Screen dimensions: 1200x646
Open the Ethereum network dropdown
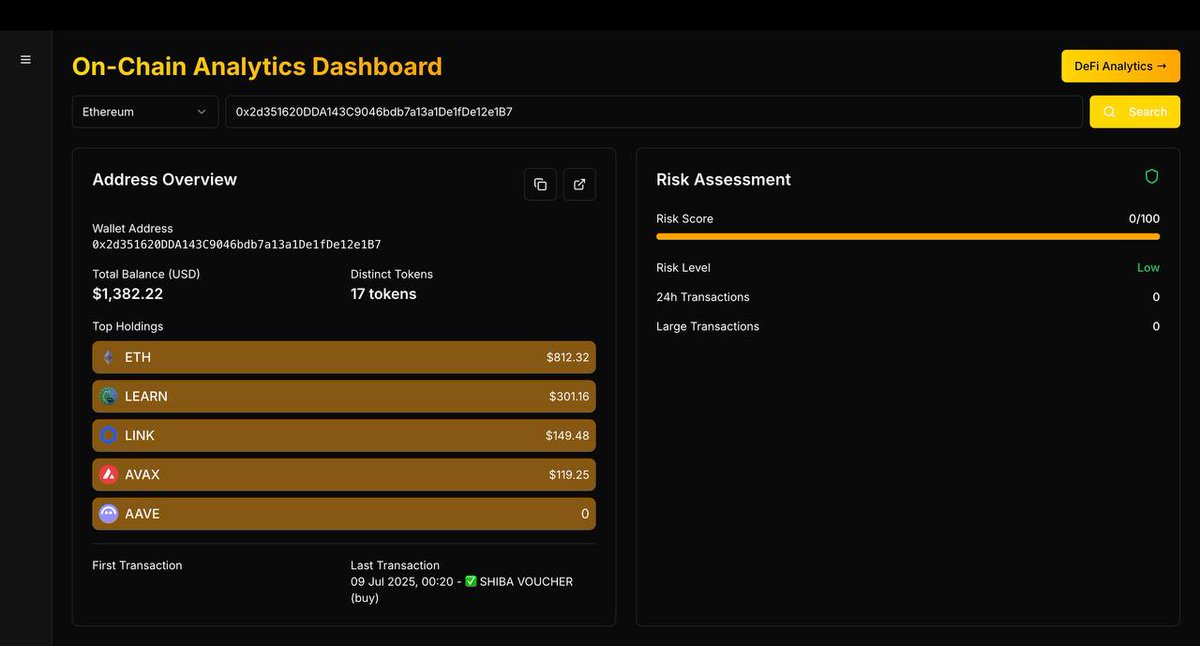click(145, 112)
